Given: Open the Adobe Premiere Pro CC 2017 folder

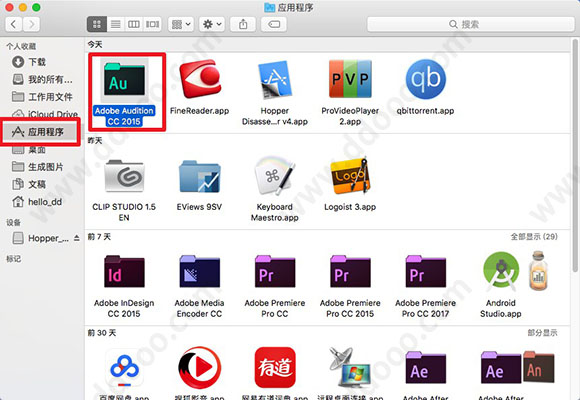Looking at the screenshot, I should [x=425, y=272].
